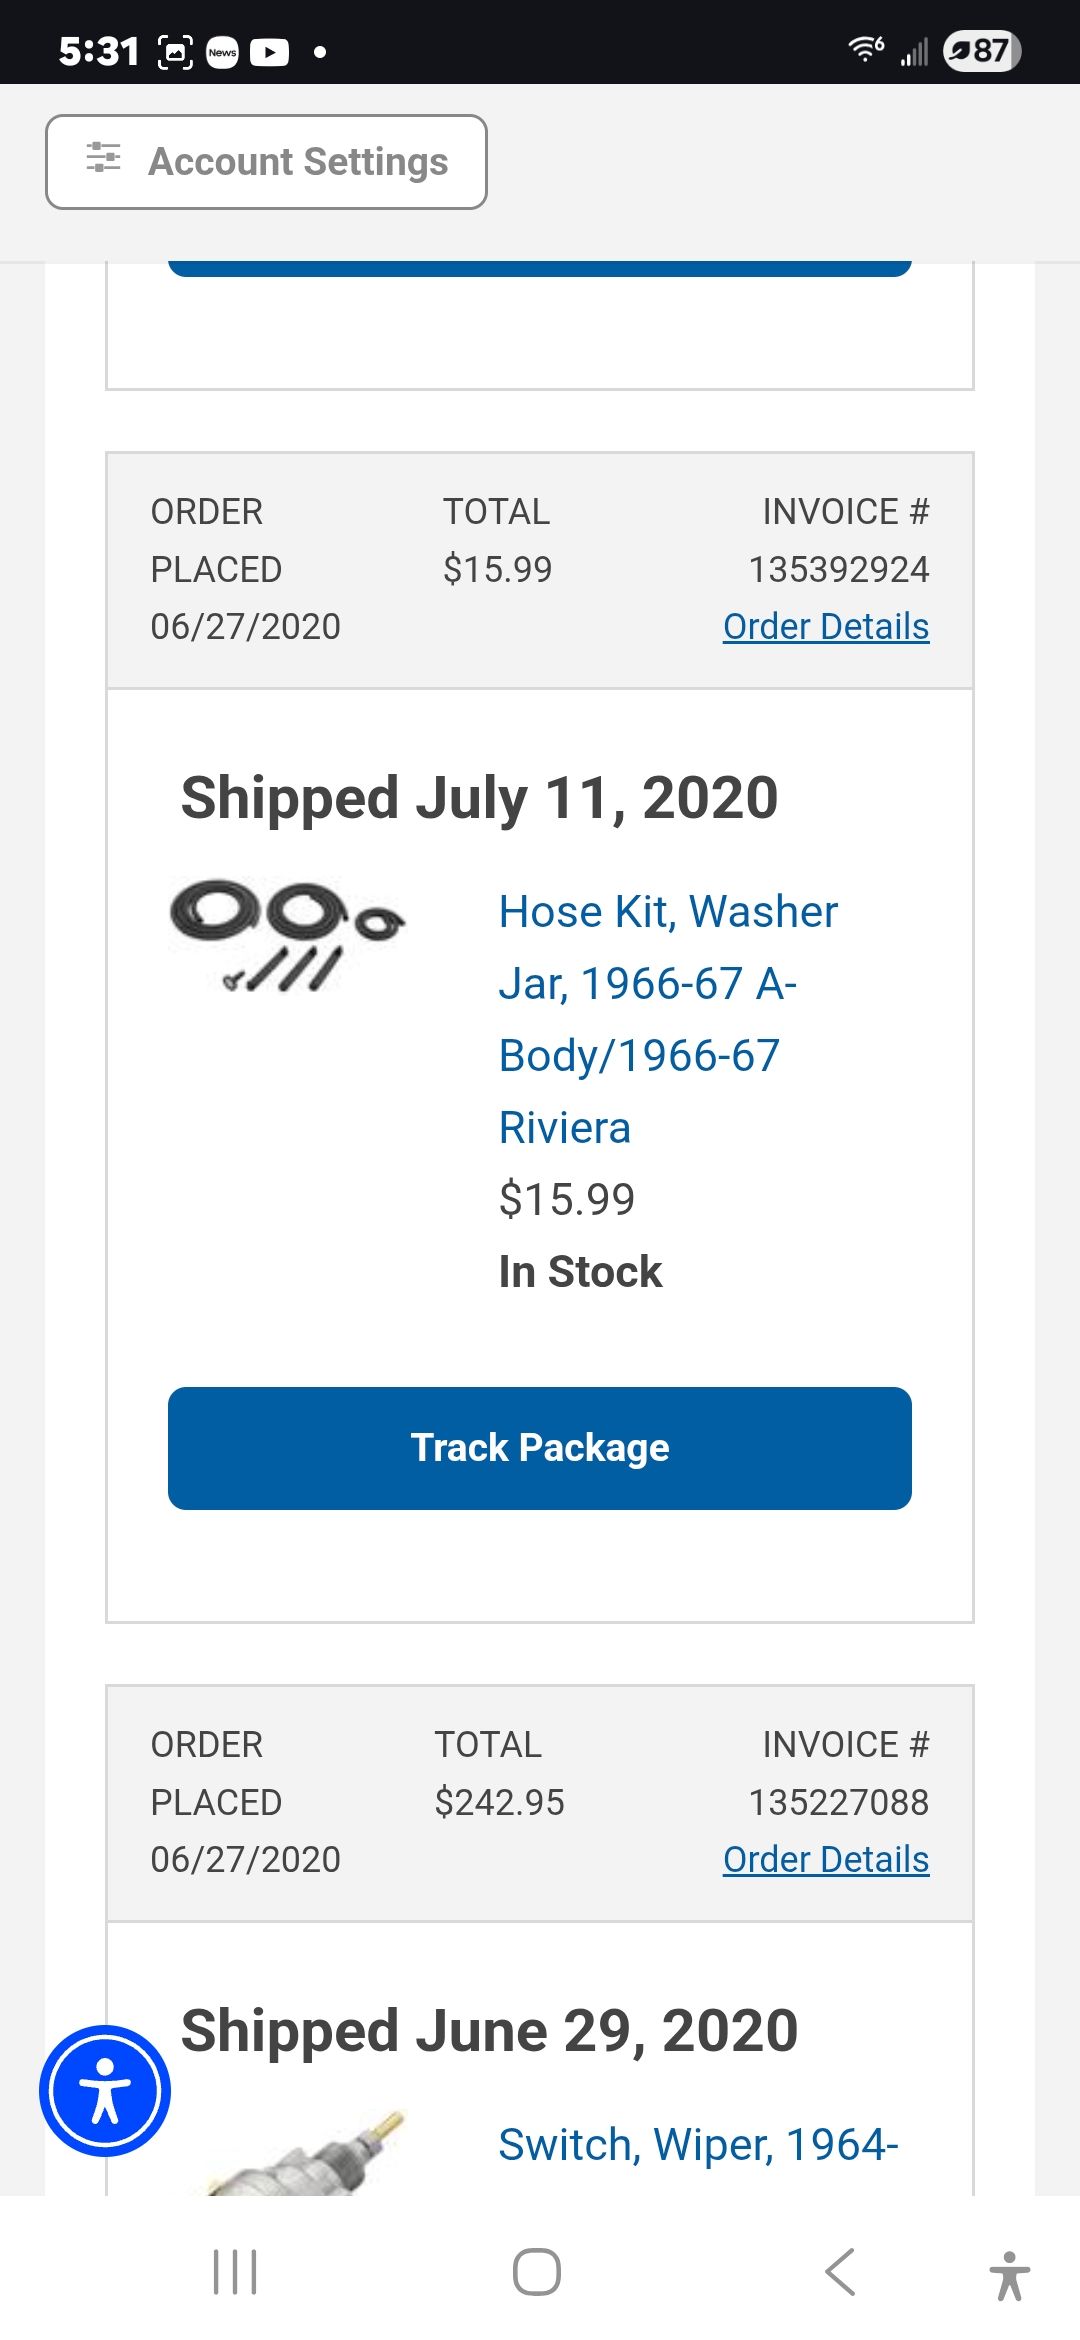This screenshot has width=1080, height=2340.
Task: Open Order Details for invoice 135392924
Action: click(826, 627)
